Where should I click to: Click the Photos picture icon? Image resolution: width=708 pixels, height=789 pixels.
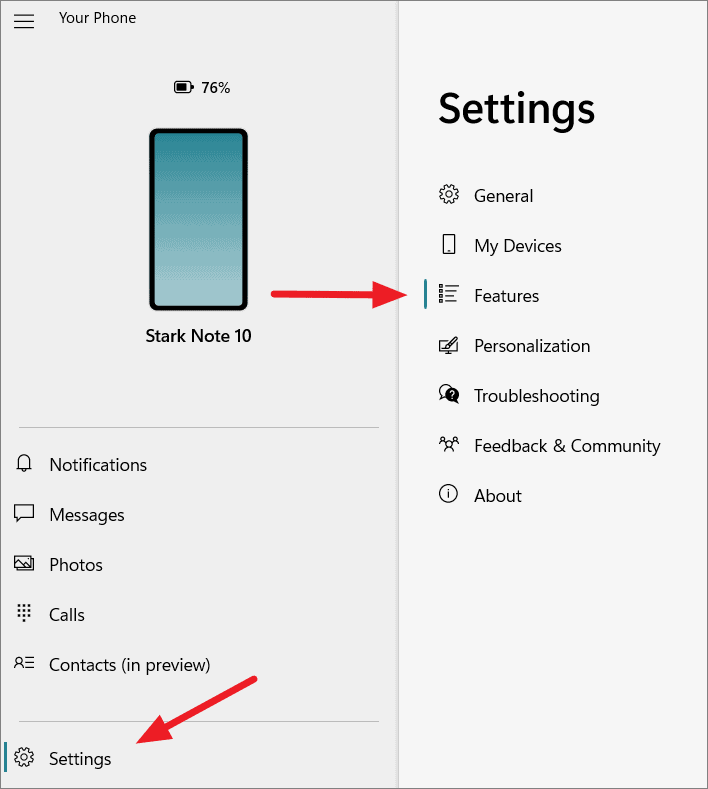tap(24, 564)
